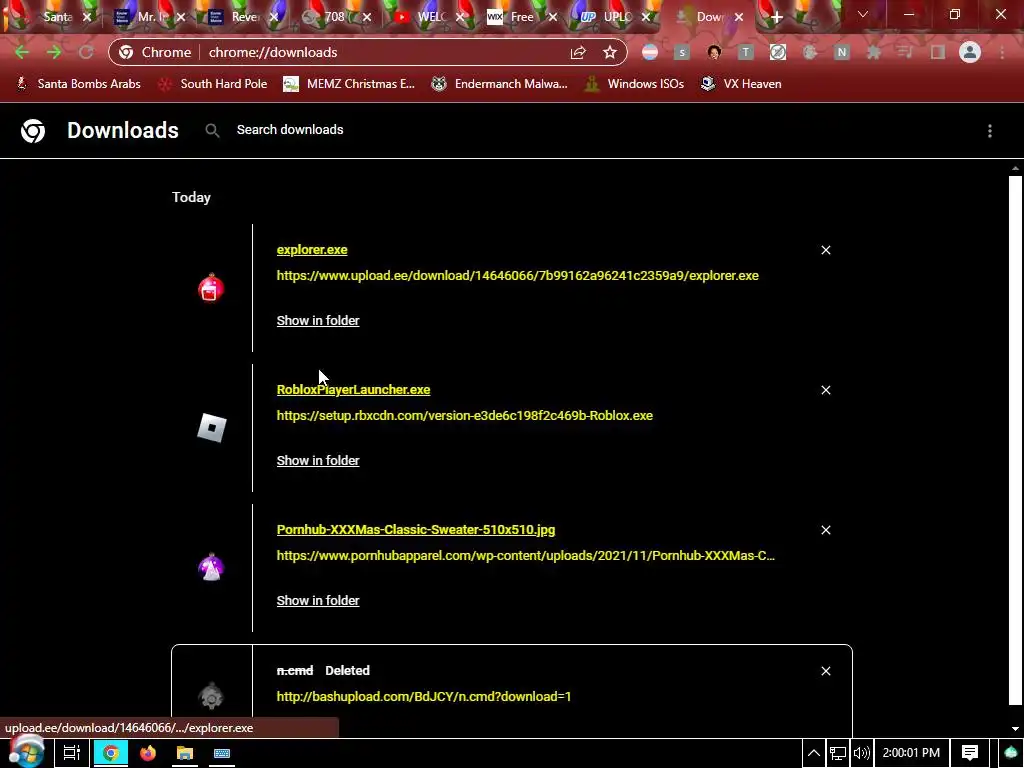Open the media control playlist icon
The image size is (1024, 768).
coord(905,52)
